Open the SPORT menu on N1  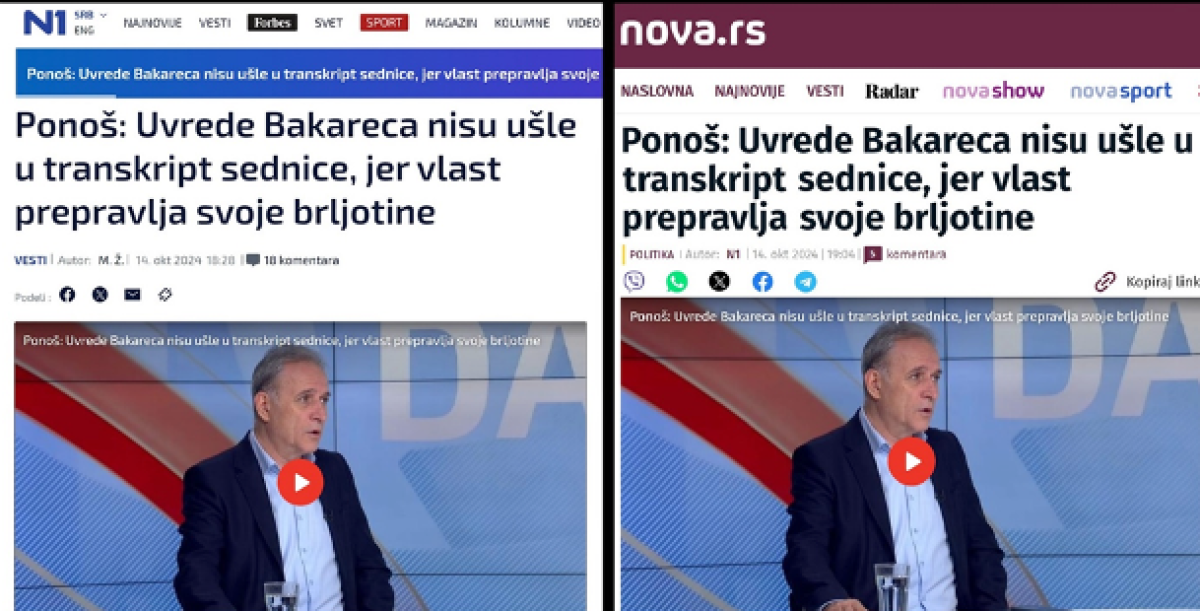385,22
